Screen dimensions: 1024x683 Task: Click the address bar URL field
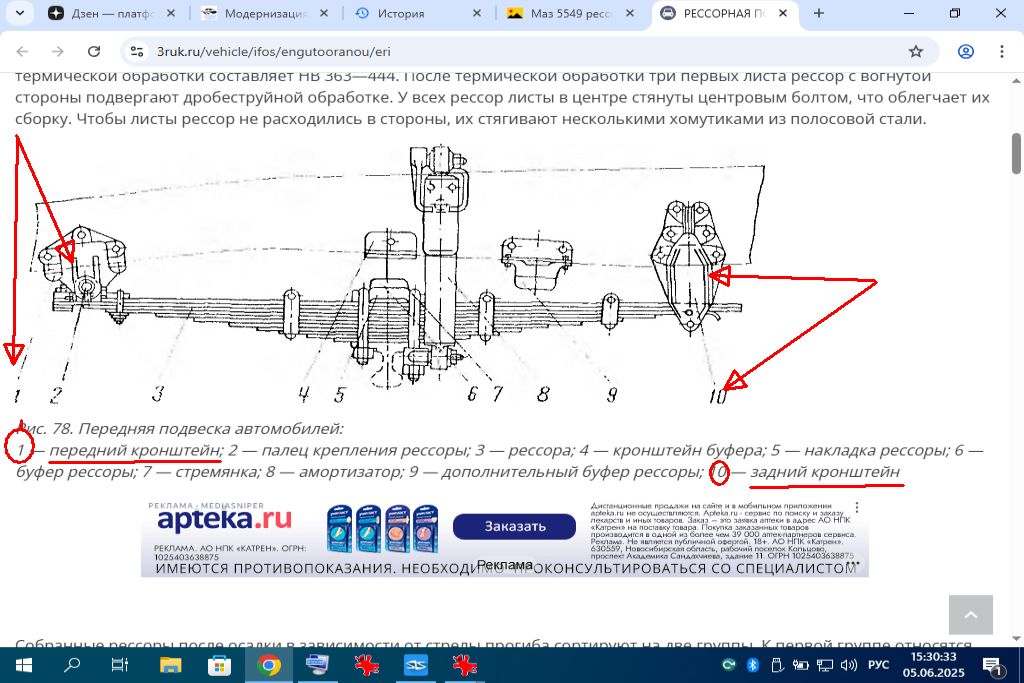pyautogui.click(x=500, y=52)
